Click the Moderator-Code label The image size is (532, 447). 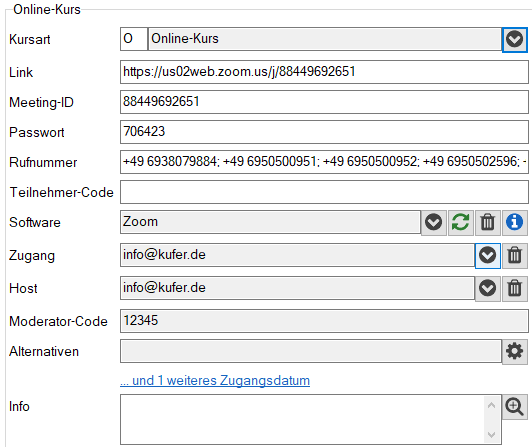(58, 321)
